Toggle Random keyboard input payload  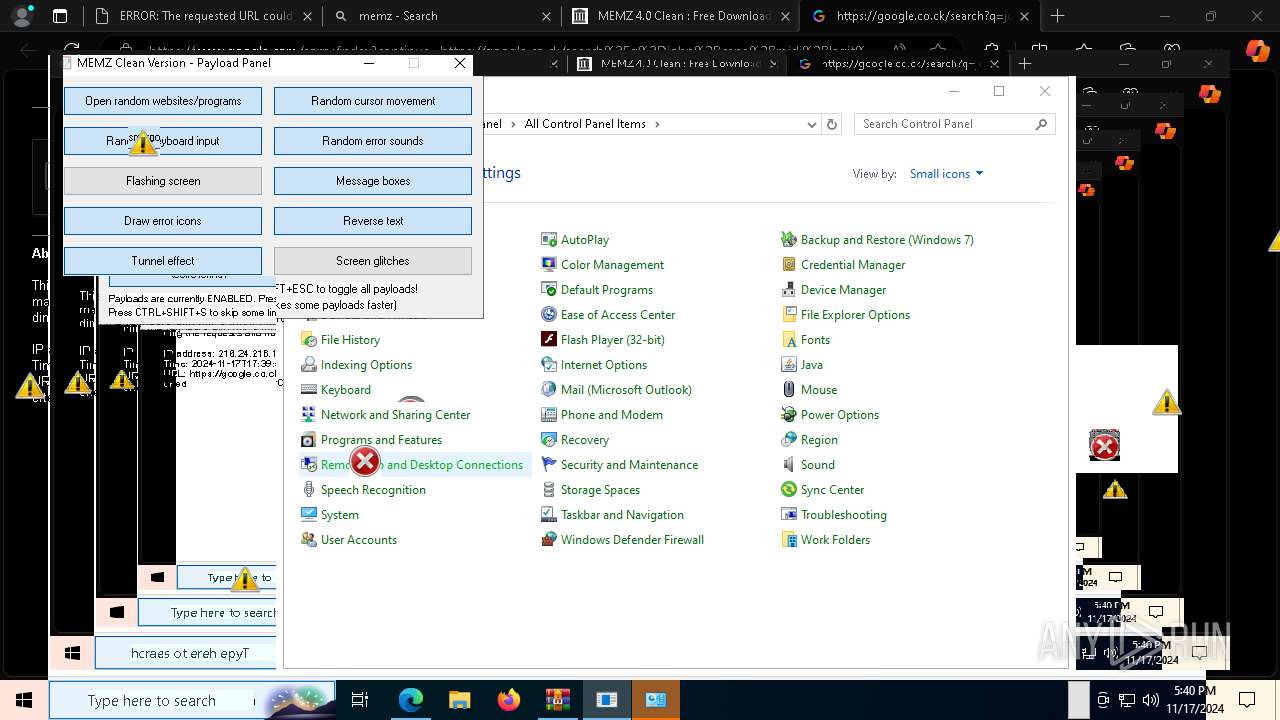(x=163, y=141)
